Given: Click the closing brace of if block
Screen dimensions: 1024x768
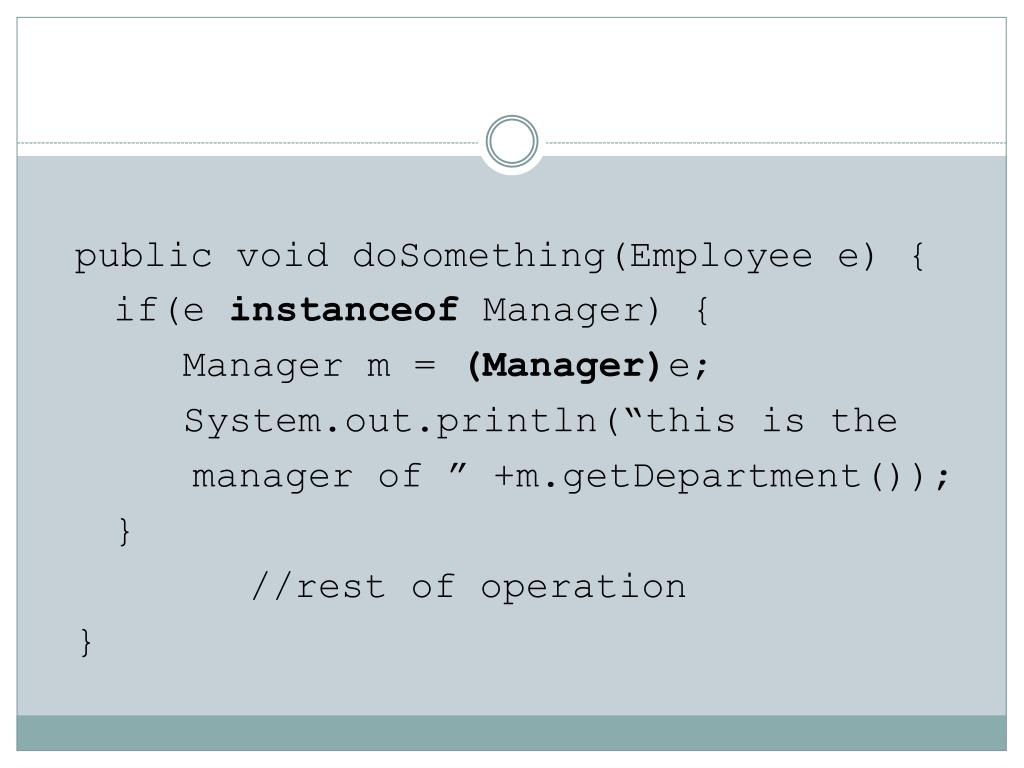Looking at the screenshot, I should tap(125, 531).
